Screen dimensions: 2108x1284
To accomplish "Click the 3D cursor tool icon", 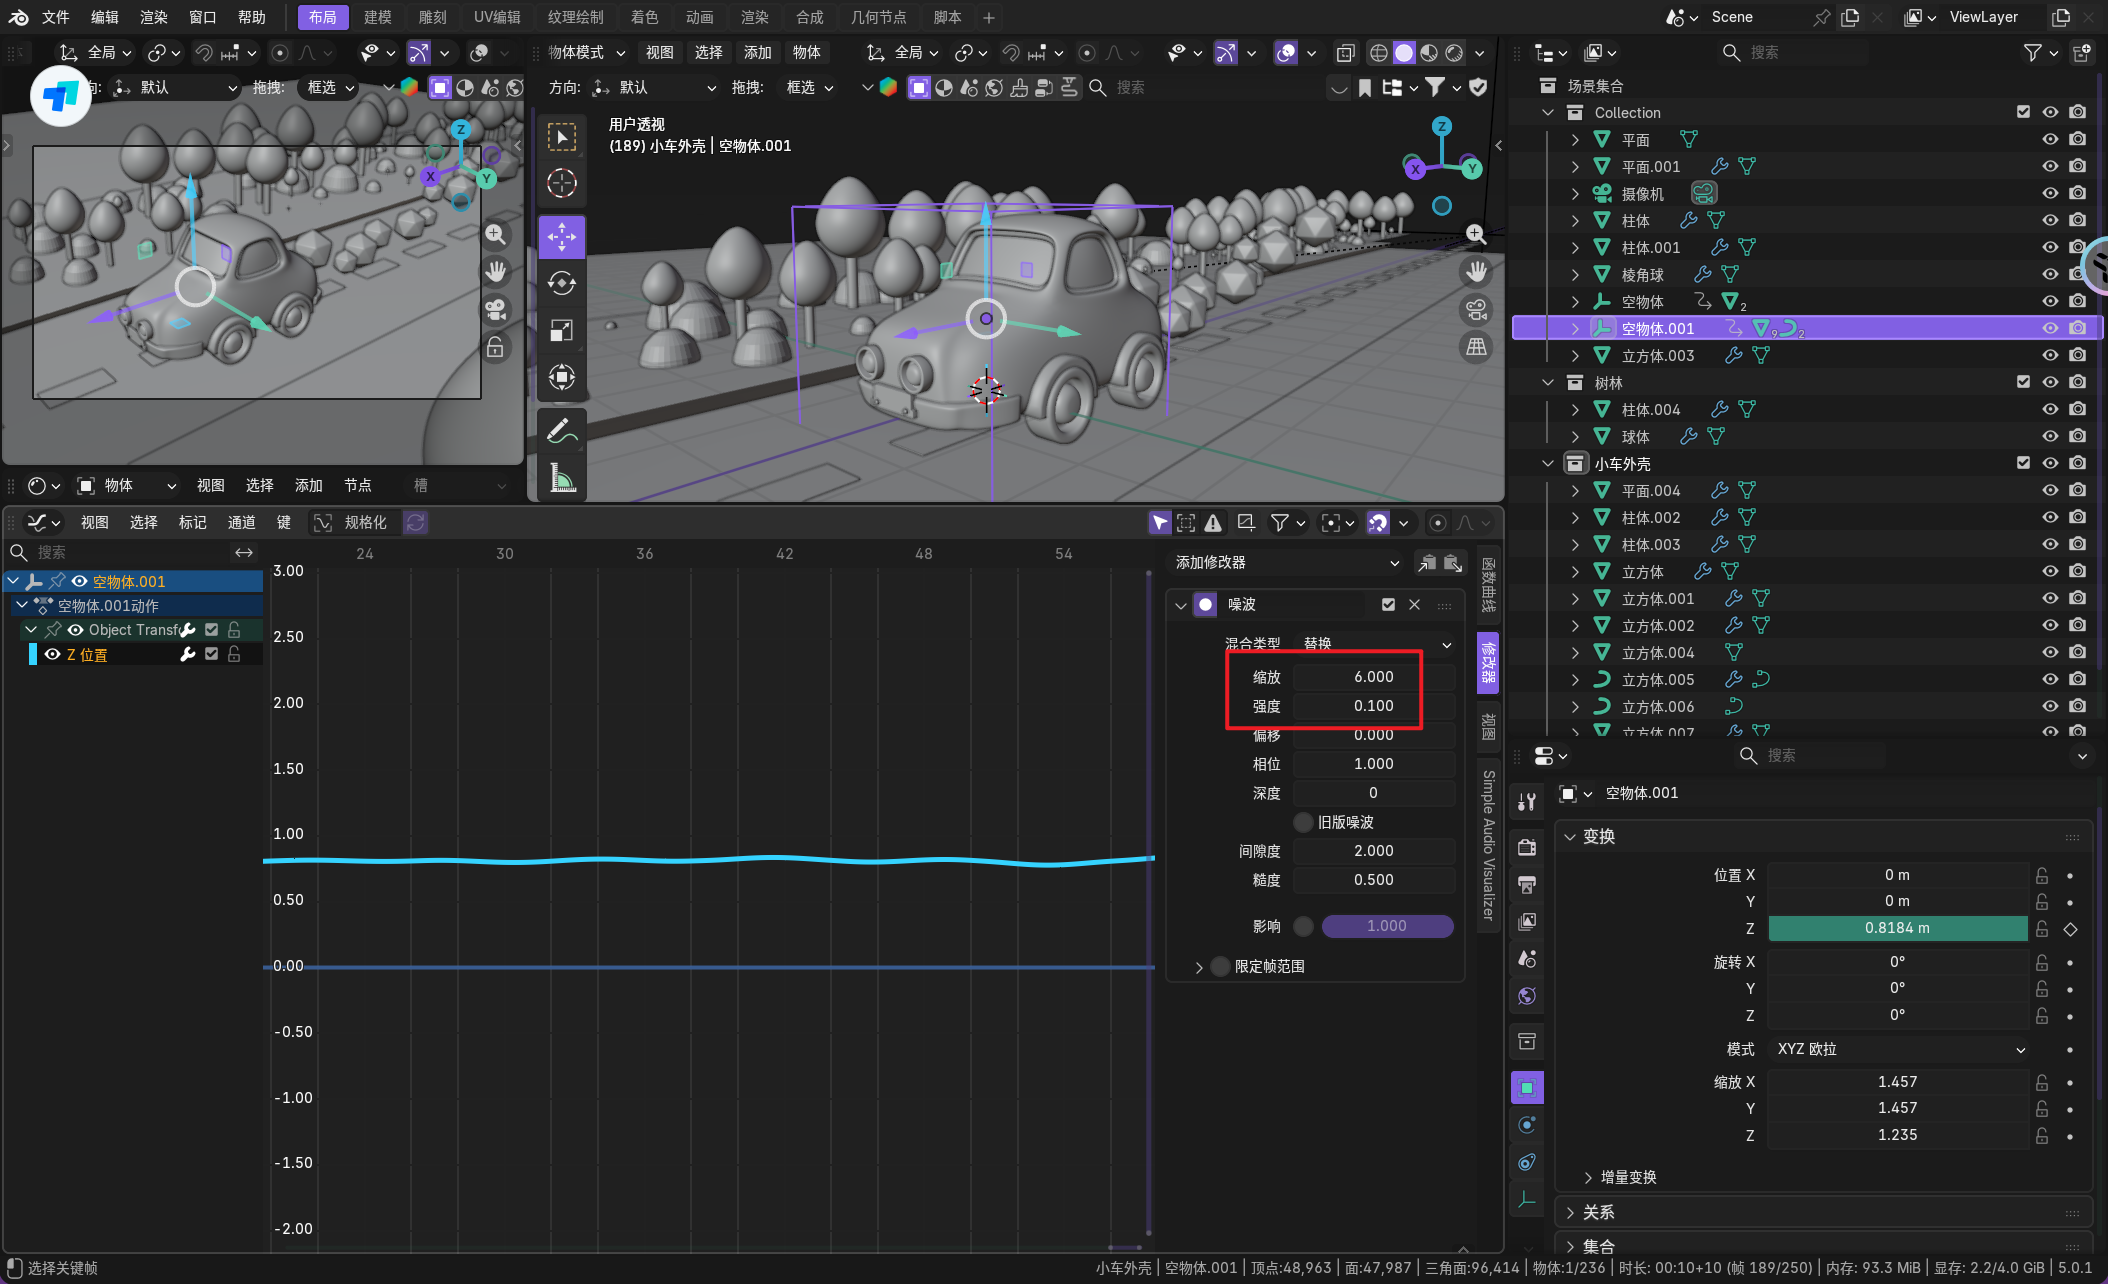I will click(561, 183).
